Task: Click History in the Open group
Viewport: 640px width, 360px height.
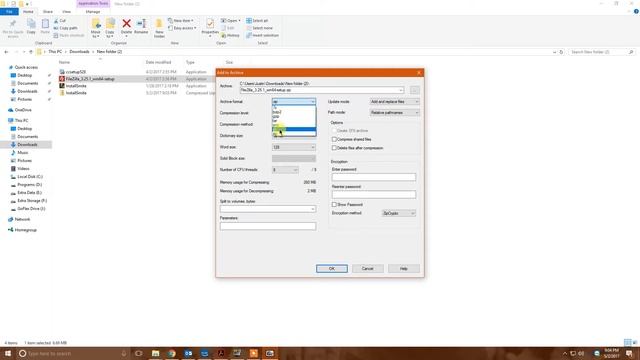Action: point(230,36)
